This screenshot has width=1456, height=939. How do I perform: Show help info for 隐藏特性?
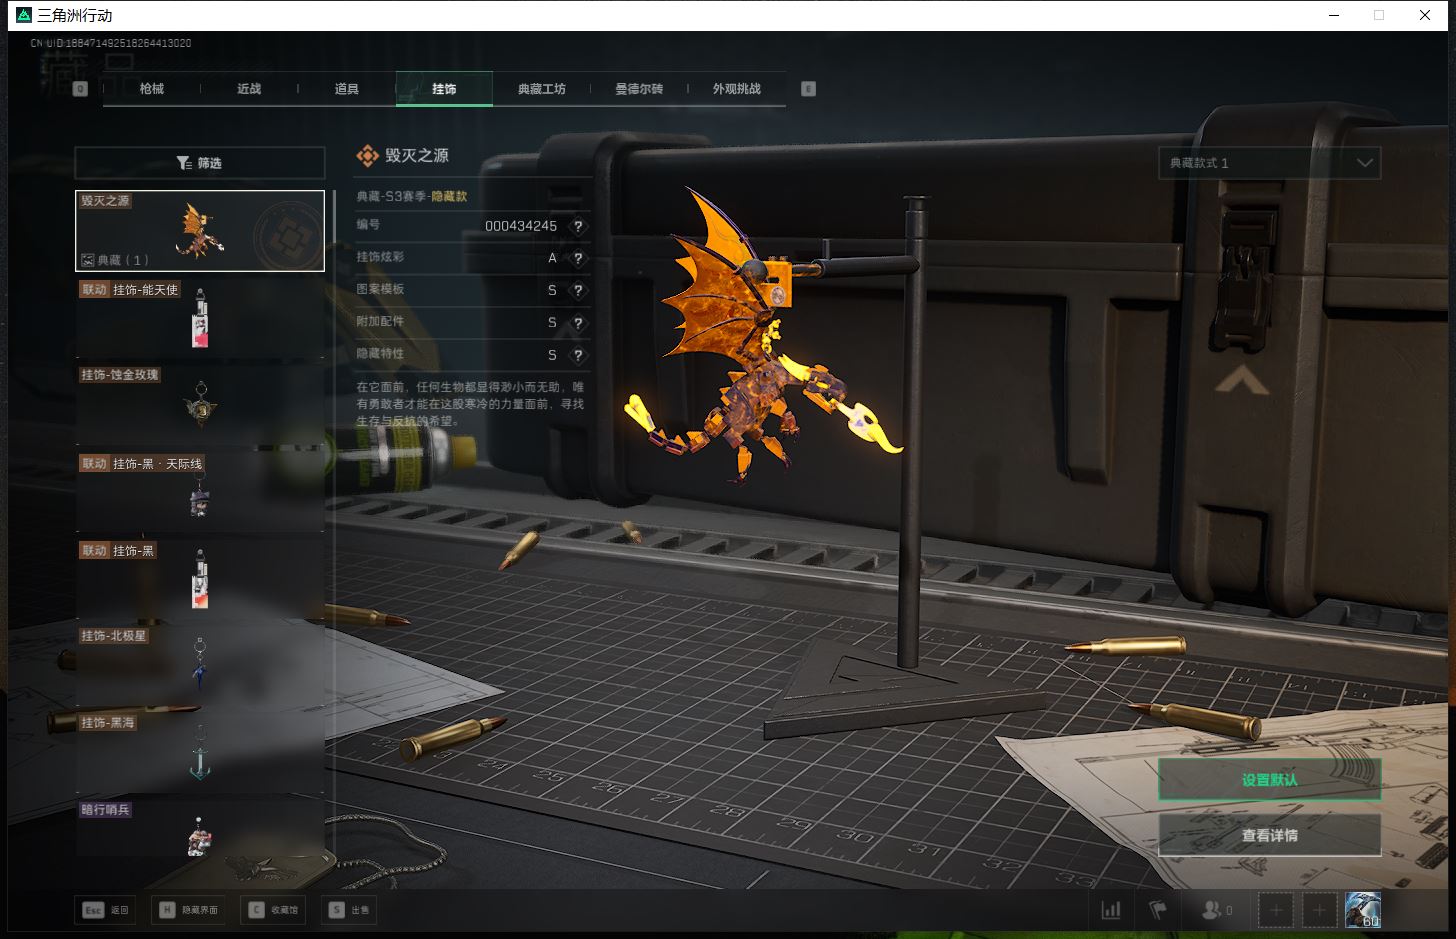[x=577, y=355]
